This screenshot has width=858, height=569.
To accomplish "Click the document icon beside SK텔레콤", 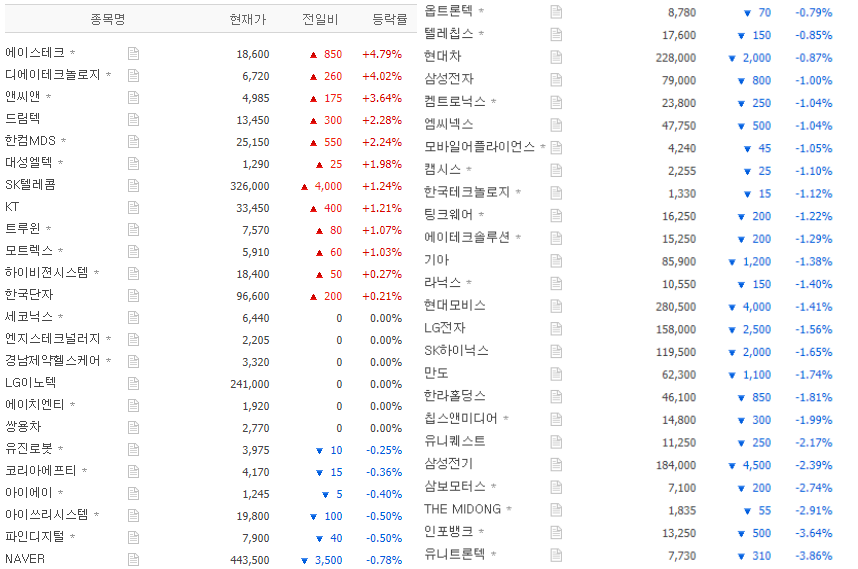I will 134,185.
